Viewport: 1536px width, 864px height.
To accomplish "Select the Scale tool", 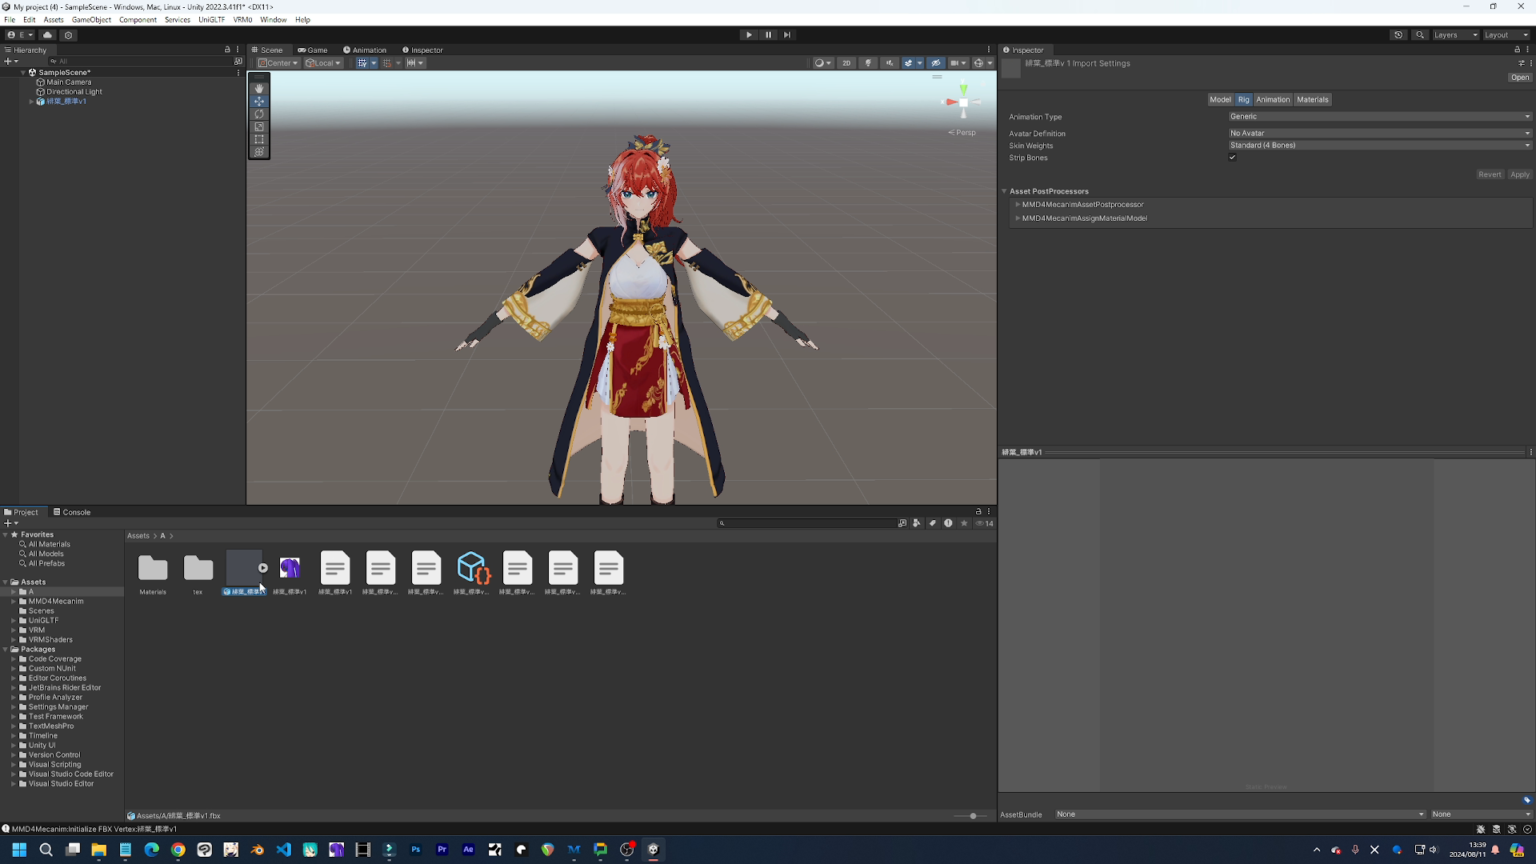I will [x=259, y=127].
